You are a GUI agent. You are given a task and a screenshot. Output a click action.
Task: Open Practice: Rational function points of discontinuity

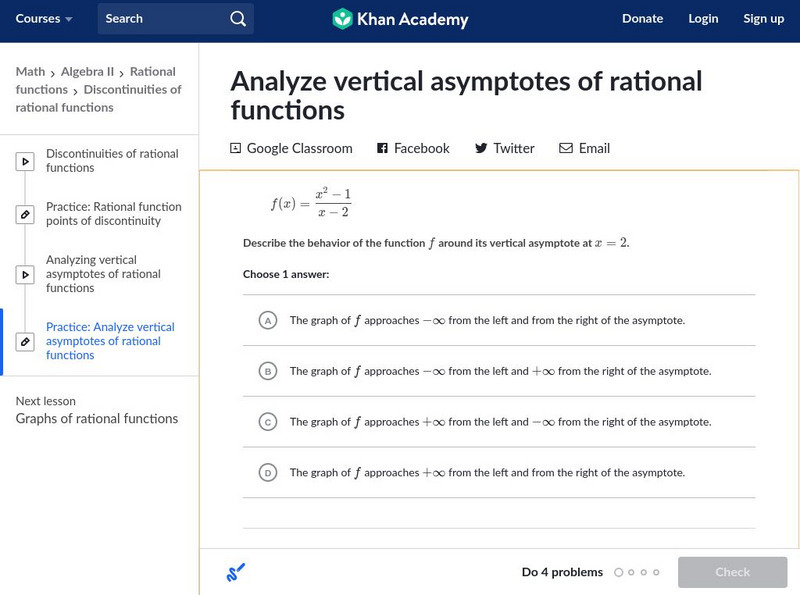coord(113,214)
